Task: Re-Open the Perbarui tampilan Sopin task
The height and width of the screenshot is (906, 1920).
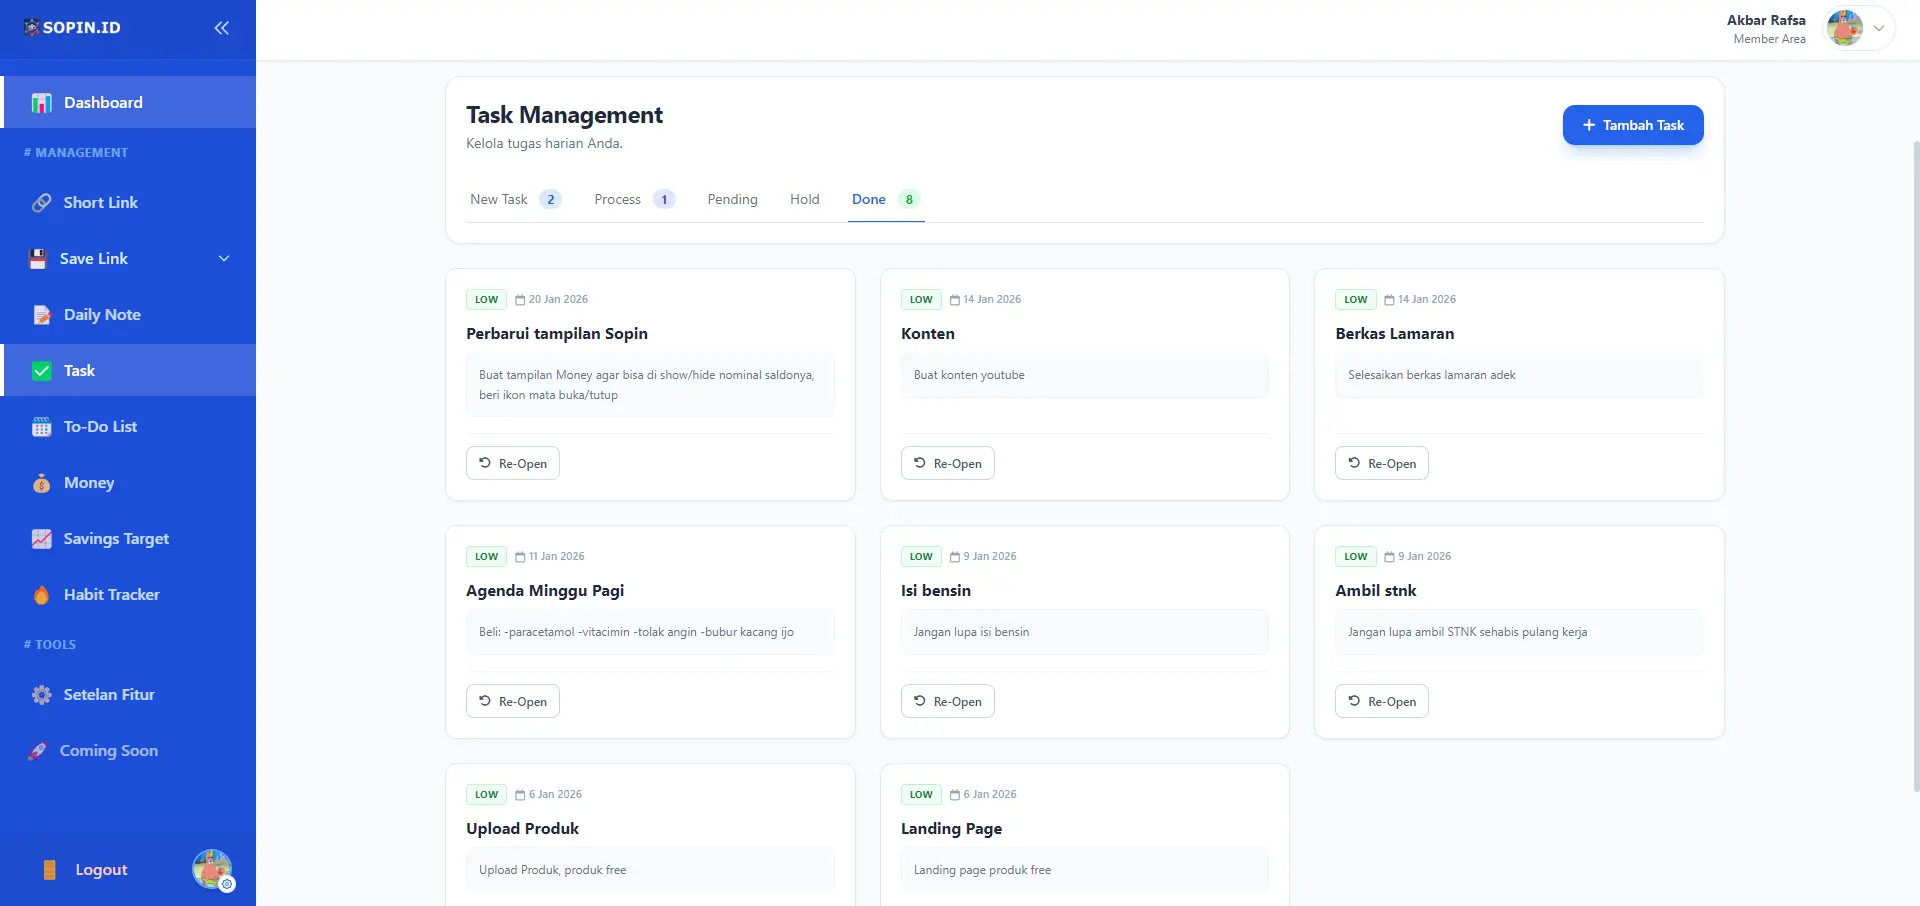Action: pyautogui.click(x=513, y=464)
